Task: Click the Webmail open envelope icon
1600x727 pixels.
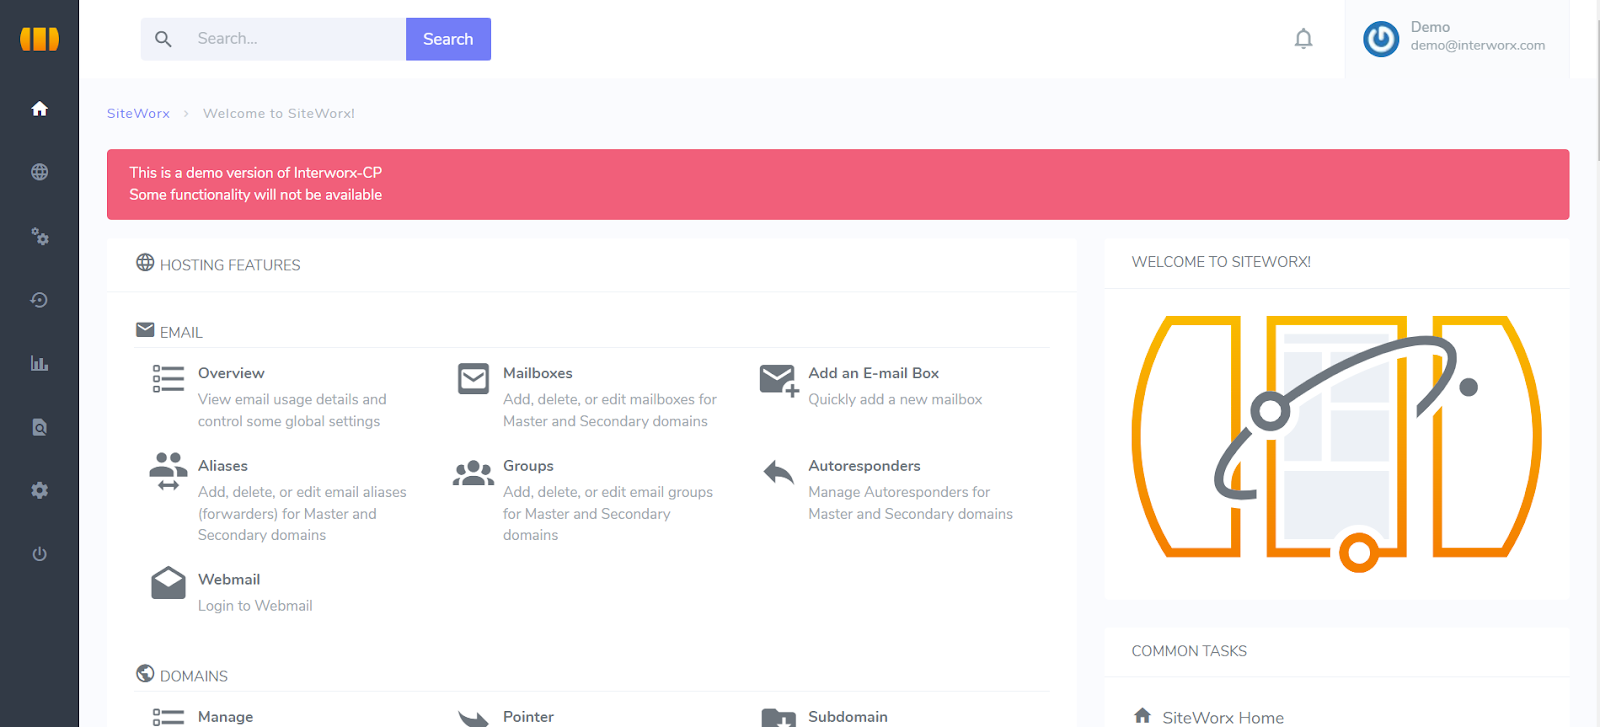Action: tap(168, 583)
